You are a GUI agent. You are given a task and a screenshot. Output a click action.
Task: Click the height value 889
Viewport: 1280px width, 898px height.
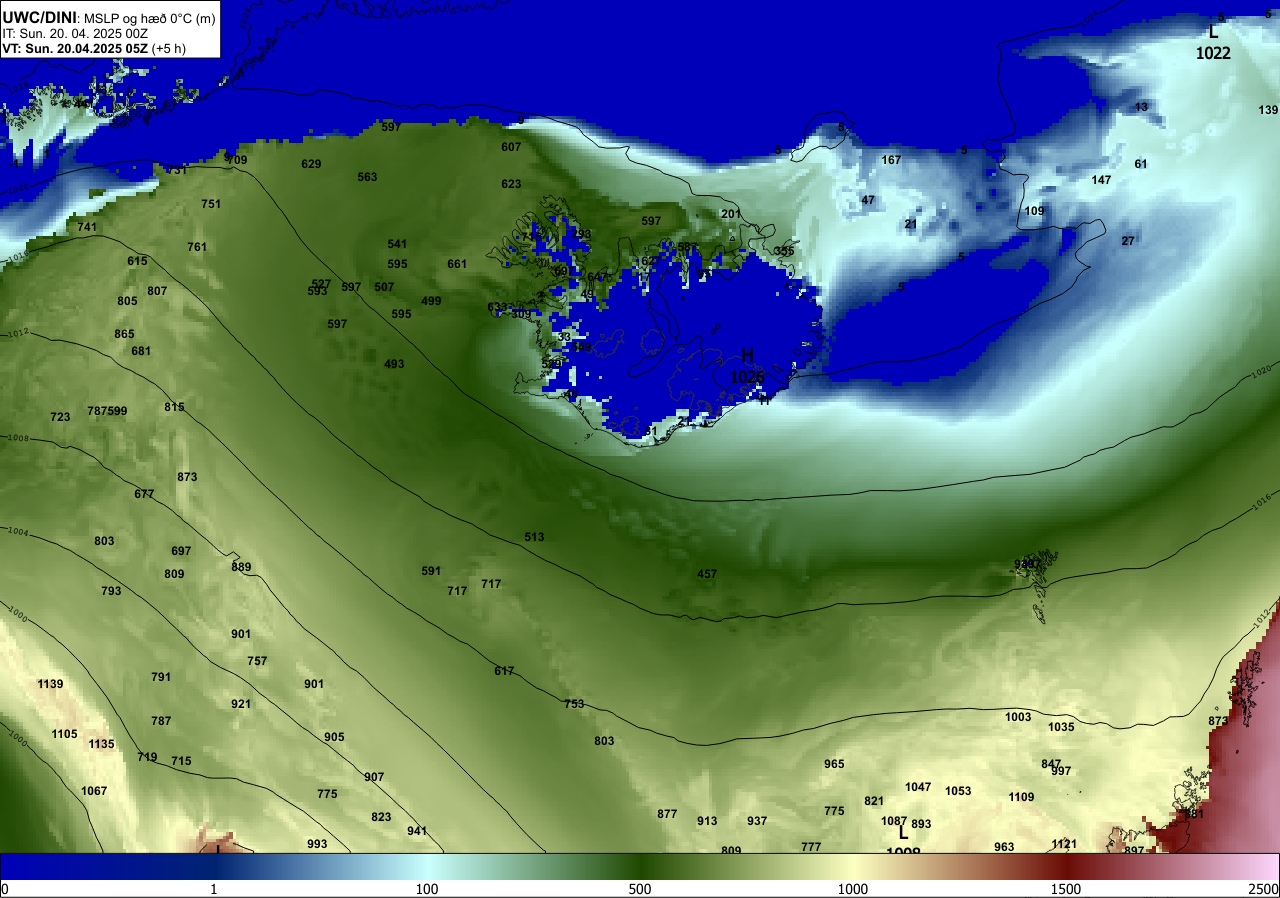241,567
